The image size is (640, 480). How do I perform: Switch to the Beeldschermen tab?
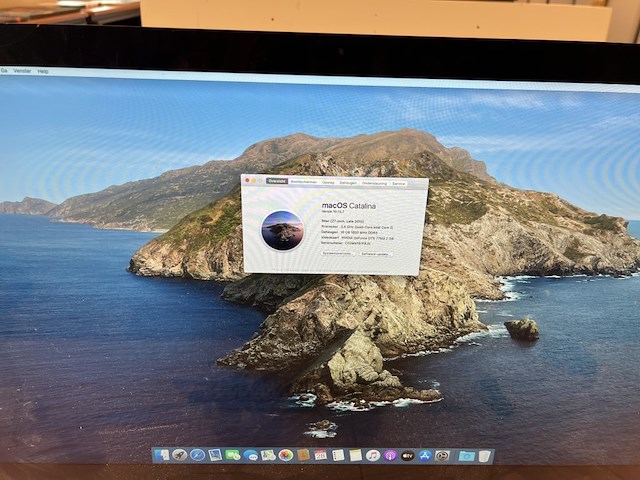303,182
